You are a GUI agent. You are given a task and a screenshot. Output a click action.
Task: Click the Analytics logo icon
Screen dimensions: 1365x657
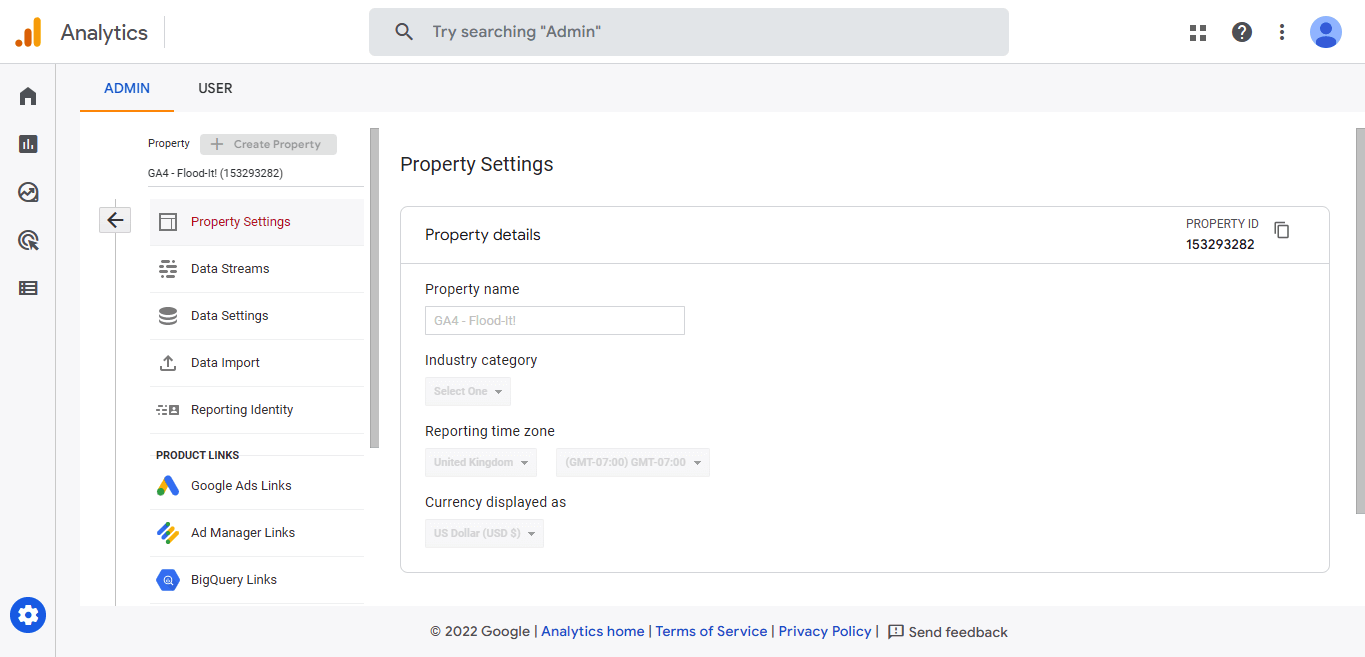click(28, 32)
